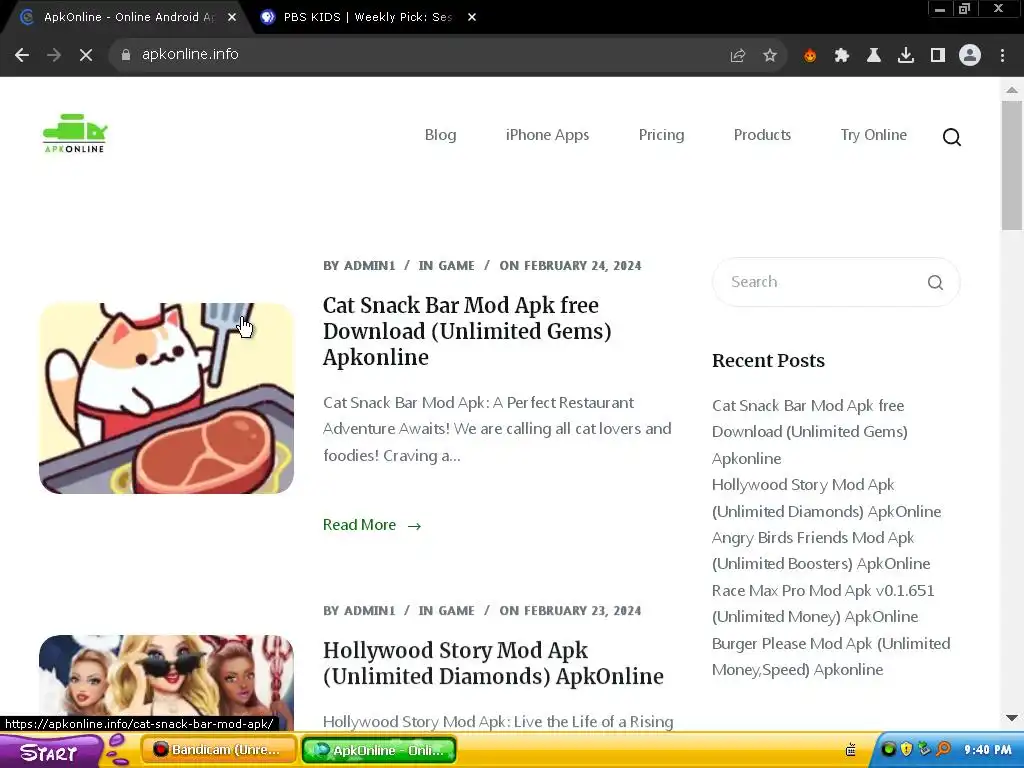Screen dimensions: 1024x768
Task: Click the 9:40 PM clock
Action: tap(988, 750)
